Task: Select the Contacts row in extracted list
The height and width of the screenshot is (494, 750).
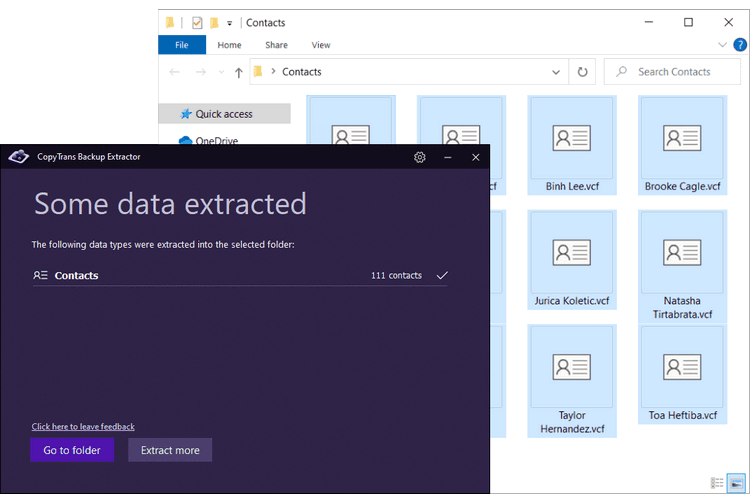Action: 240,275
